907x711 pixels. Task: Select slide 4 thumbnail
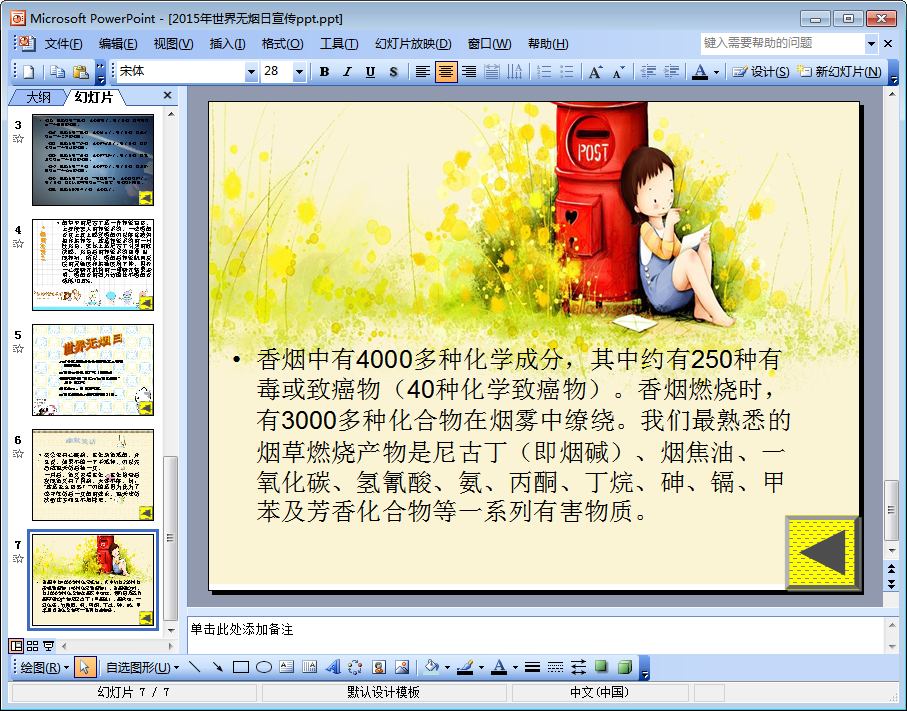[93, 265]
